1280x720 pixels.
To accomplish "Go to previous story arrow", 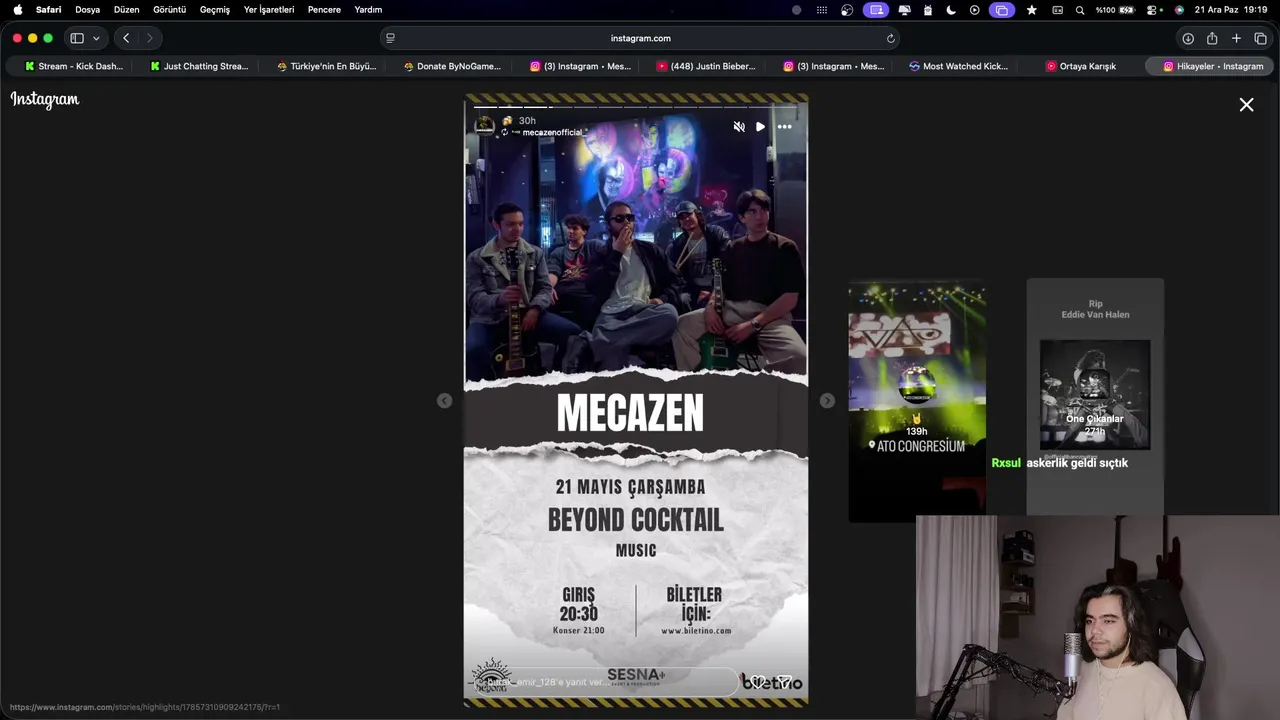I will 444,400.
